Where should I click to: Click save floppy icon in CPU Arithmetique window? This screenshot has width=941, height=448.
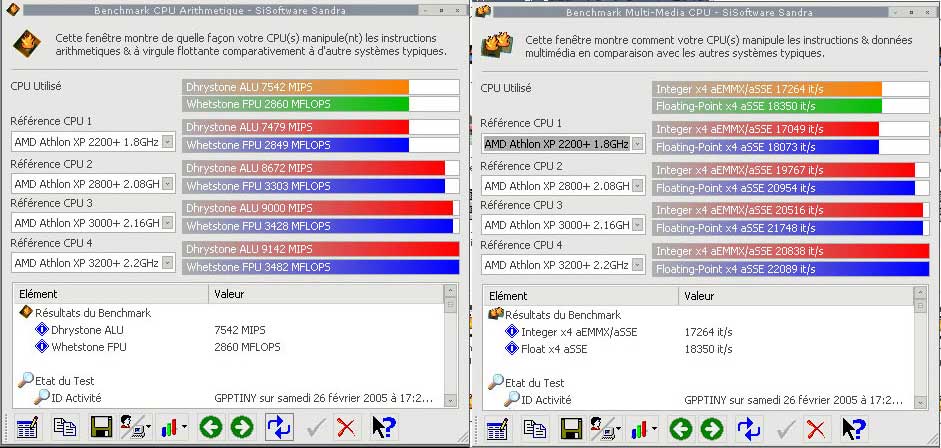click(101, 427)
